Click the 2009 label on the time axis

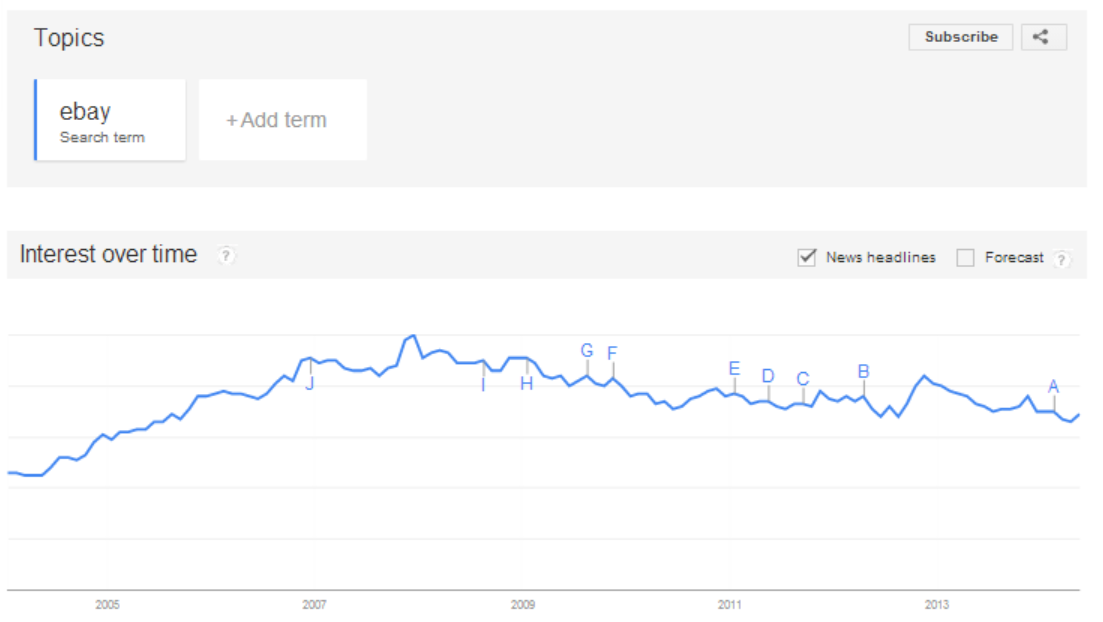[522, 604]
